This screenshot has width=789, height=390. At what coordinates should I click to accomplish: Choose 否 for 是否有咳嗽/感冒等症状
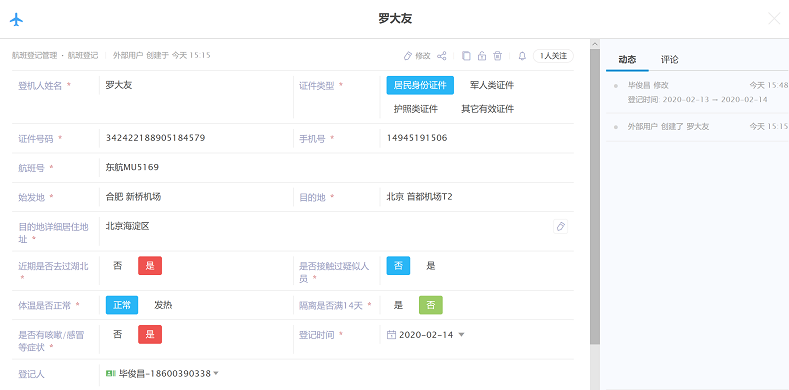point(117,334)
